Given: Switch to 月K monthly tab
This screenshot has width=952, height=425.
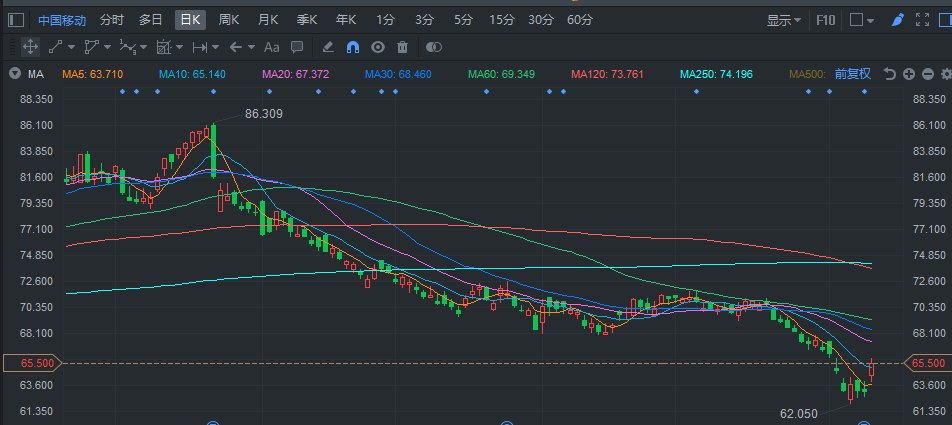Looking at the screenshot, I should pyautogui.click(x=268, y=20).
